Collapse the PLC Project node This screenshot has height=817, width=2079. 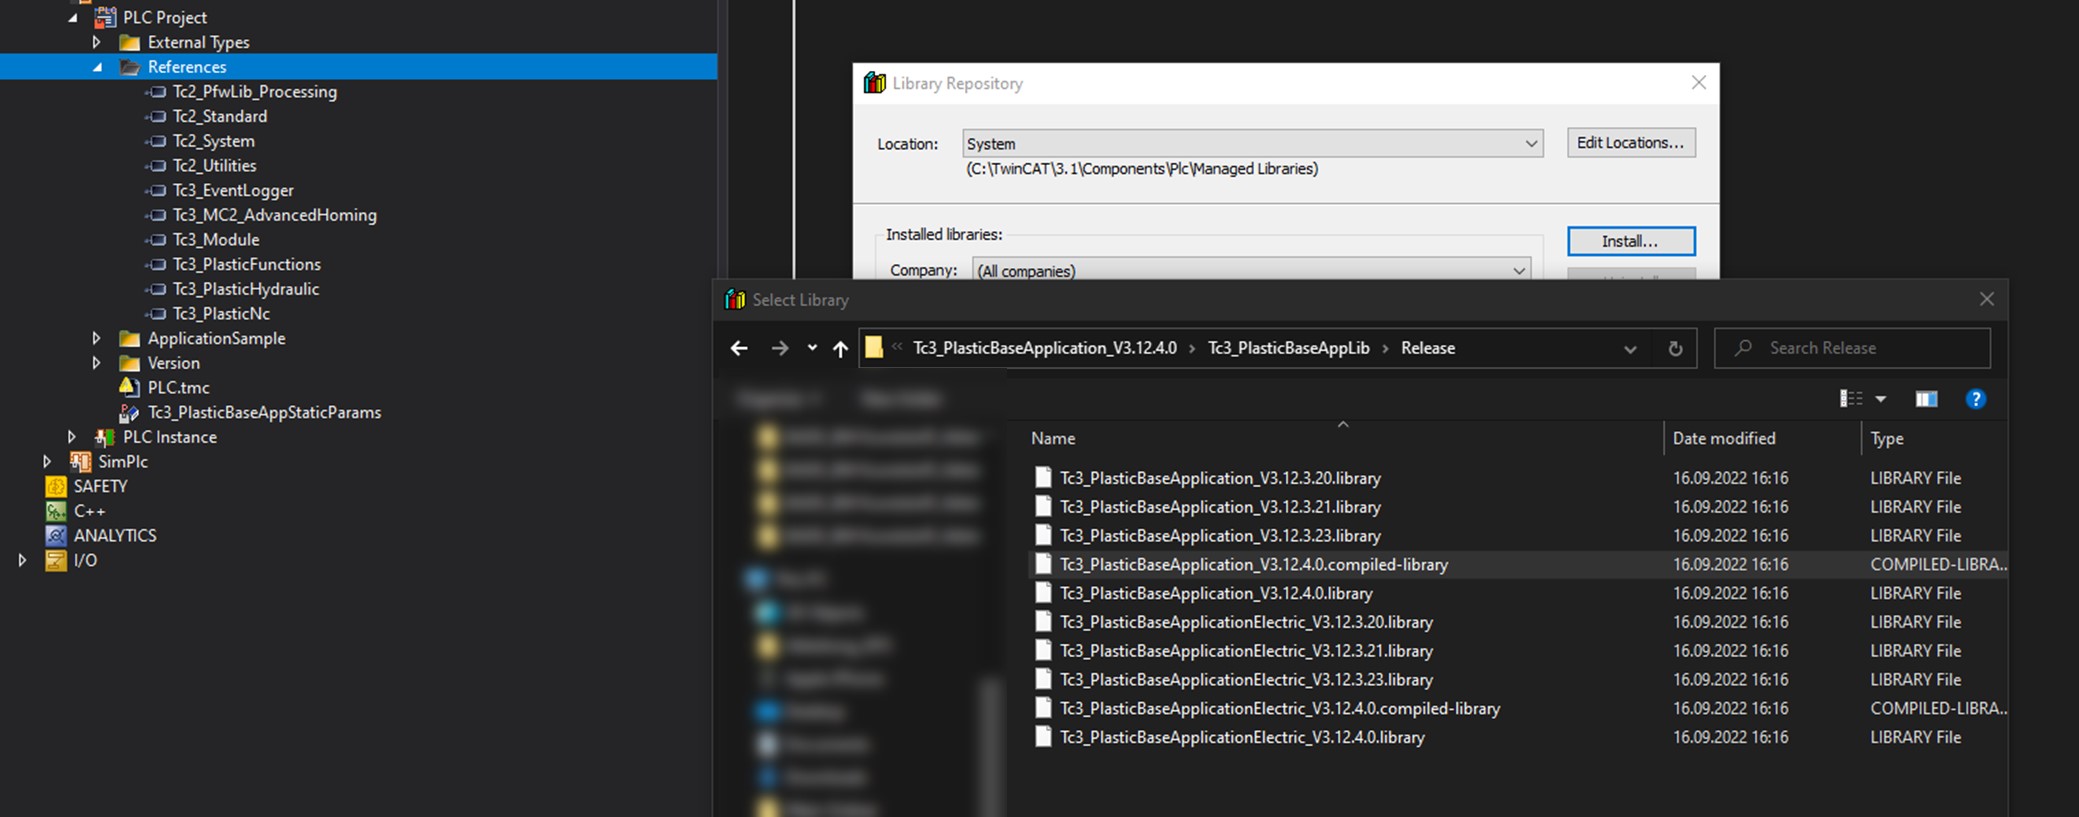point(73,18)
